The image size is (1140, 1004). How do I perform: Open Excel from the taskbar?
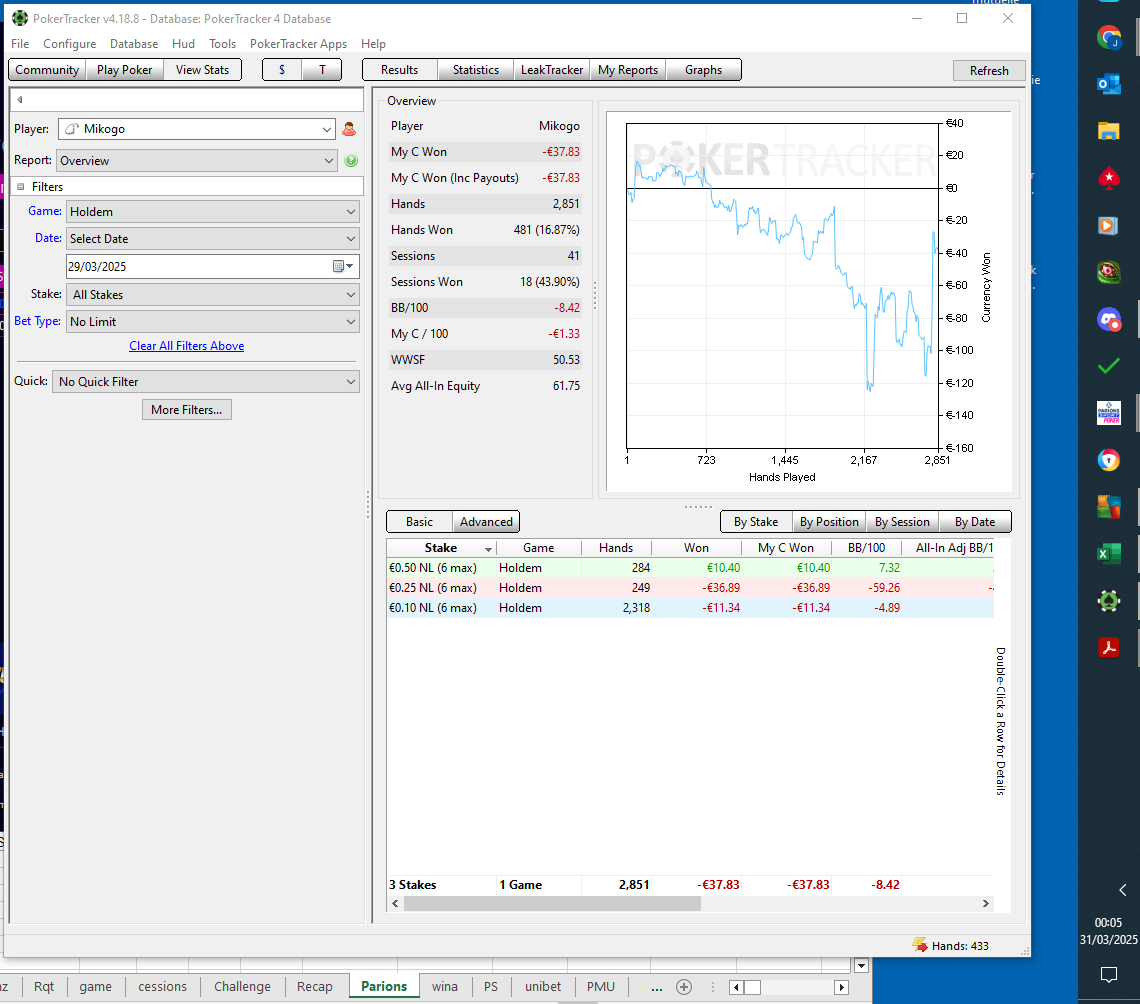pos(1109,554)
